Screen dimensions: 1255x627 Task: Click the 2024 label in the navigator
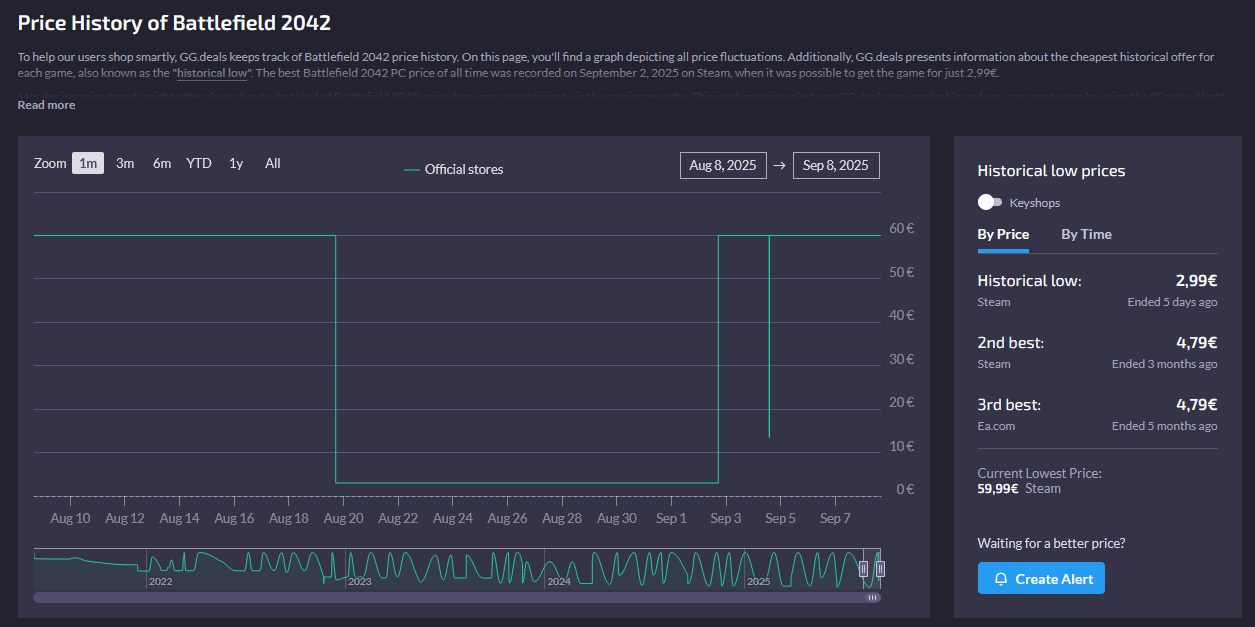[x=559, y=581]
